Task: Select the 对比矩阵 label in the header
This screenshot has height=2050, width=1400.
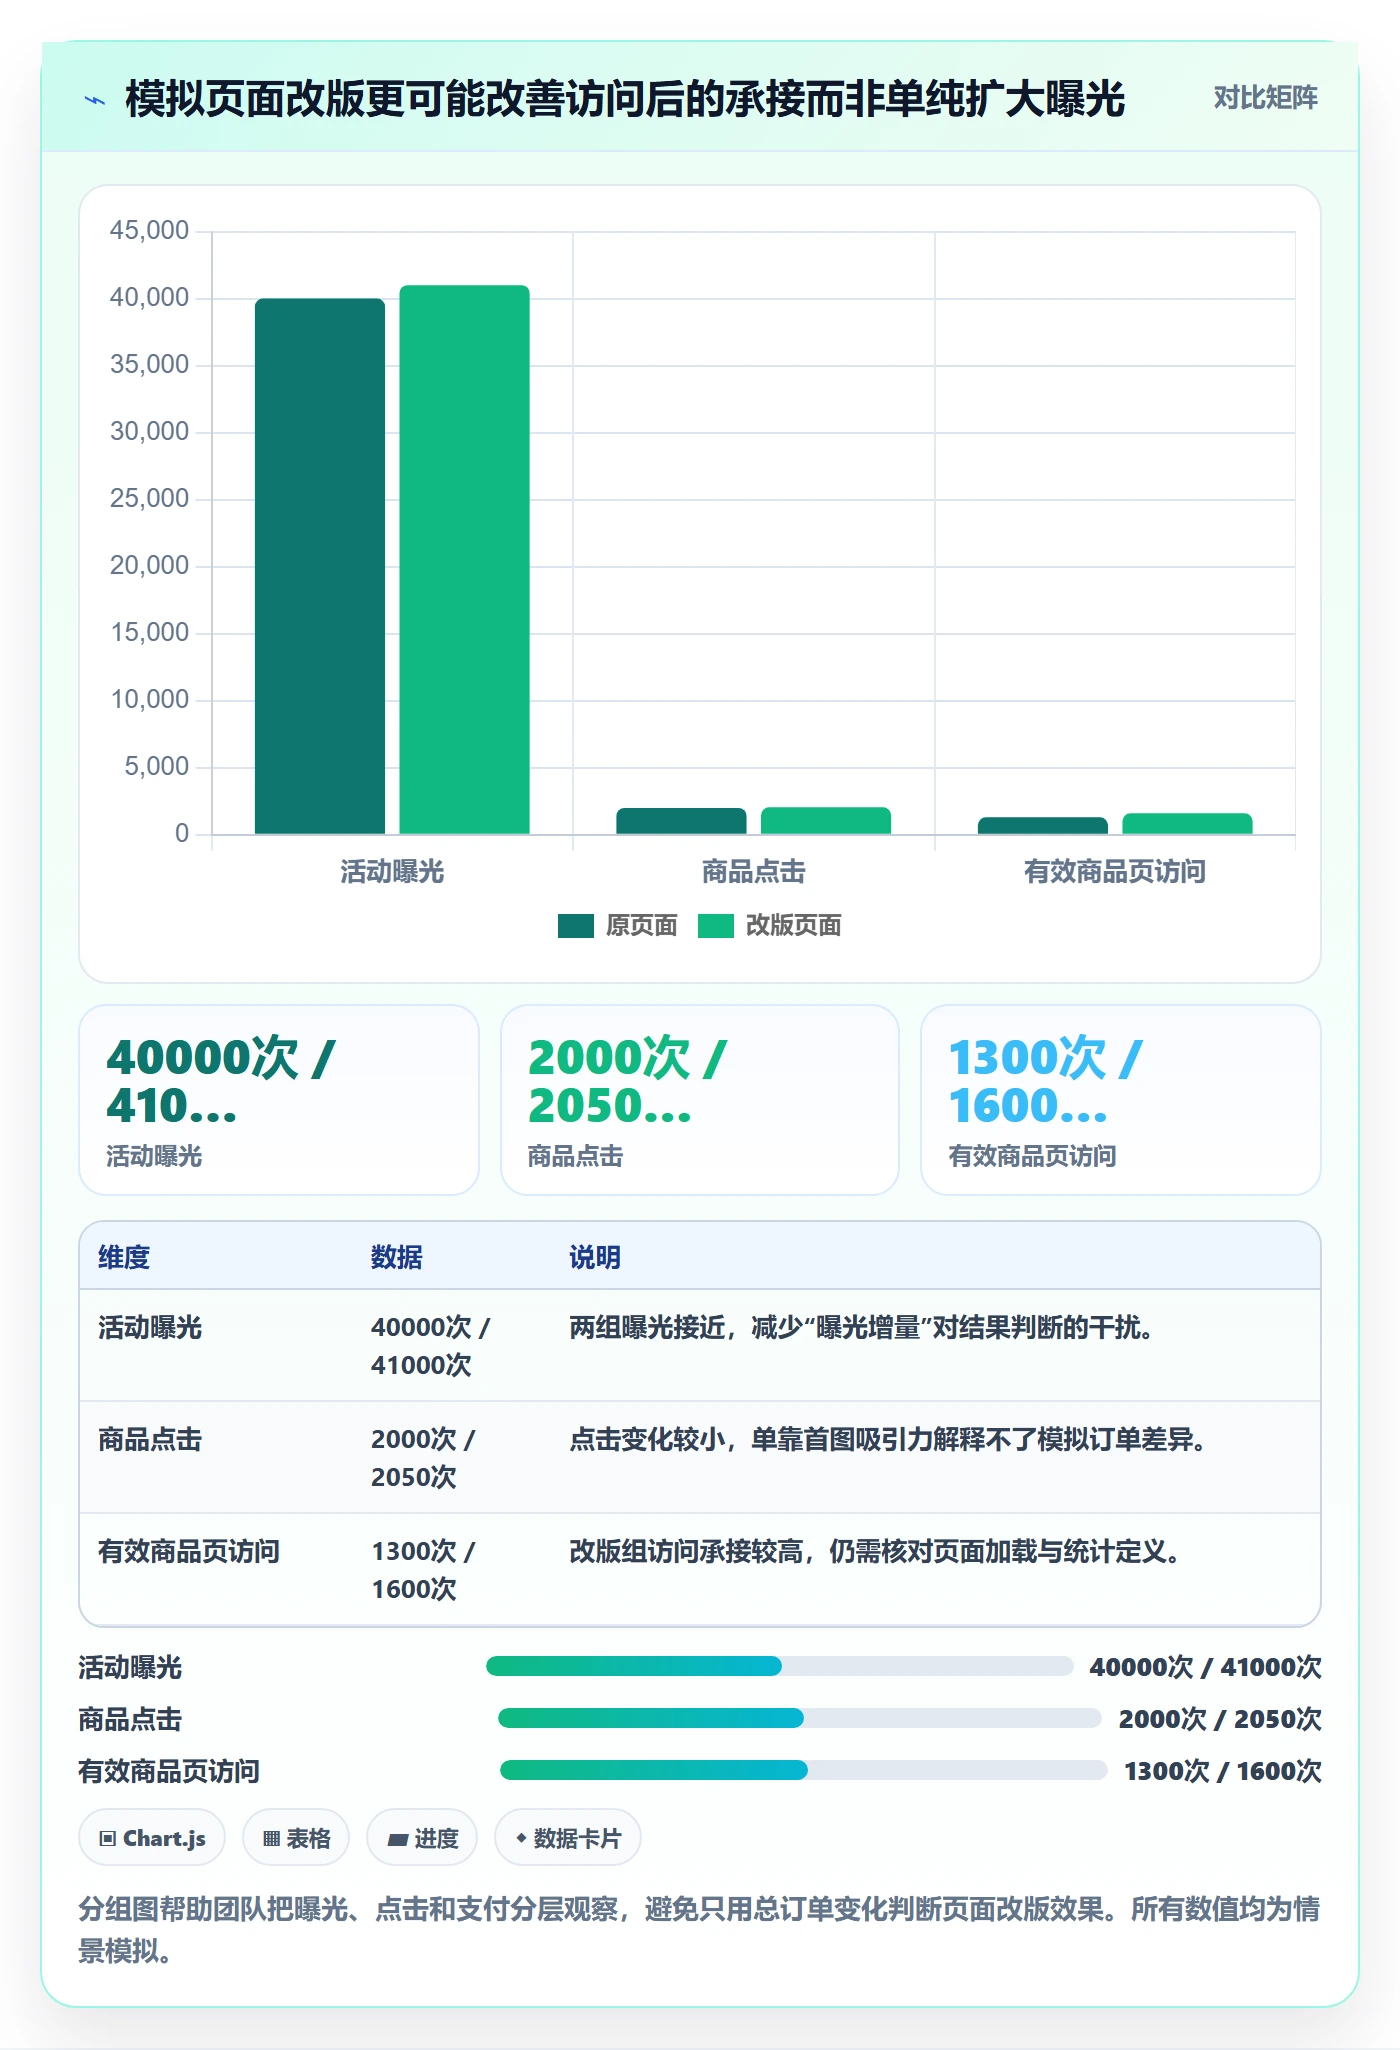Action: 1265,98
